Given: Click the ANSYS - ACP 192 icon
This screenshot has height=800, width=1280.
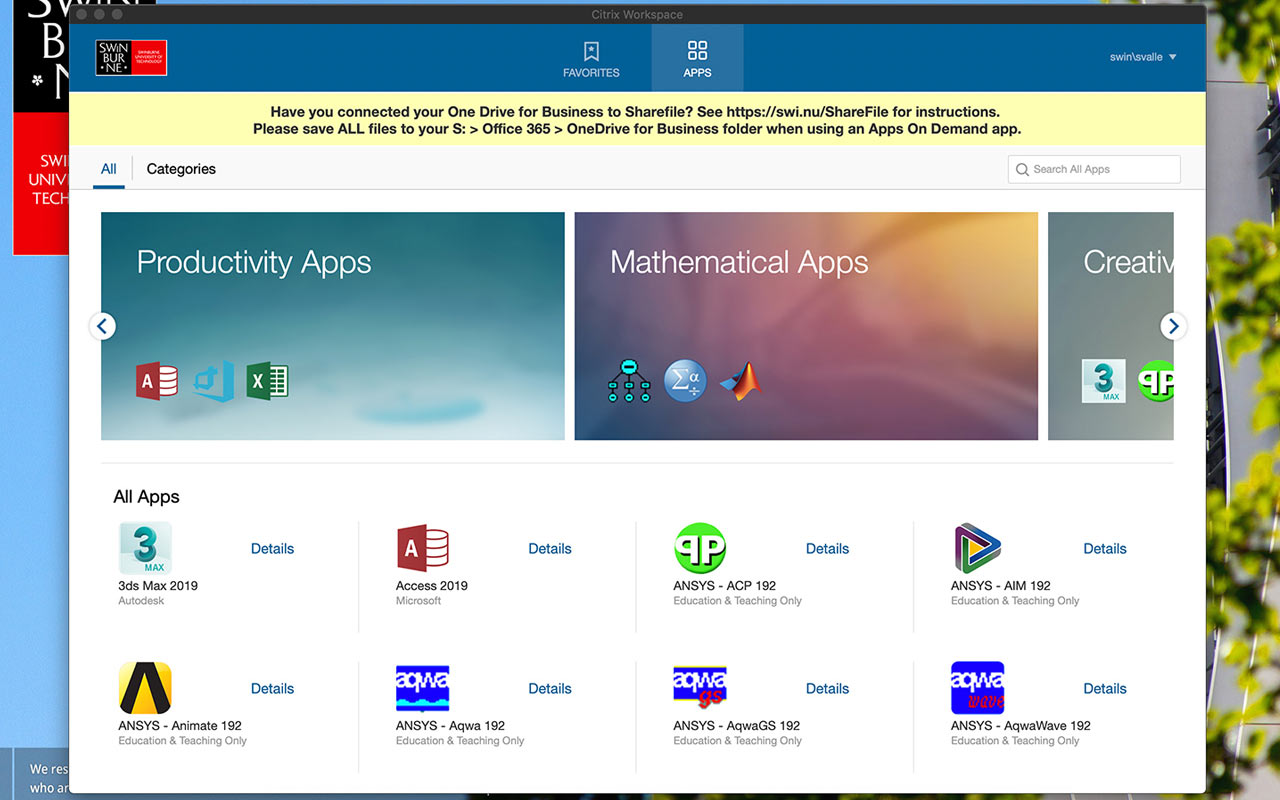Looking at the screenshot, I should tap(700, 548).
